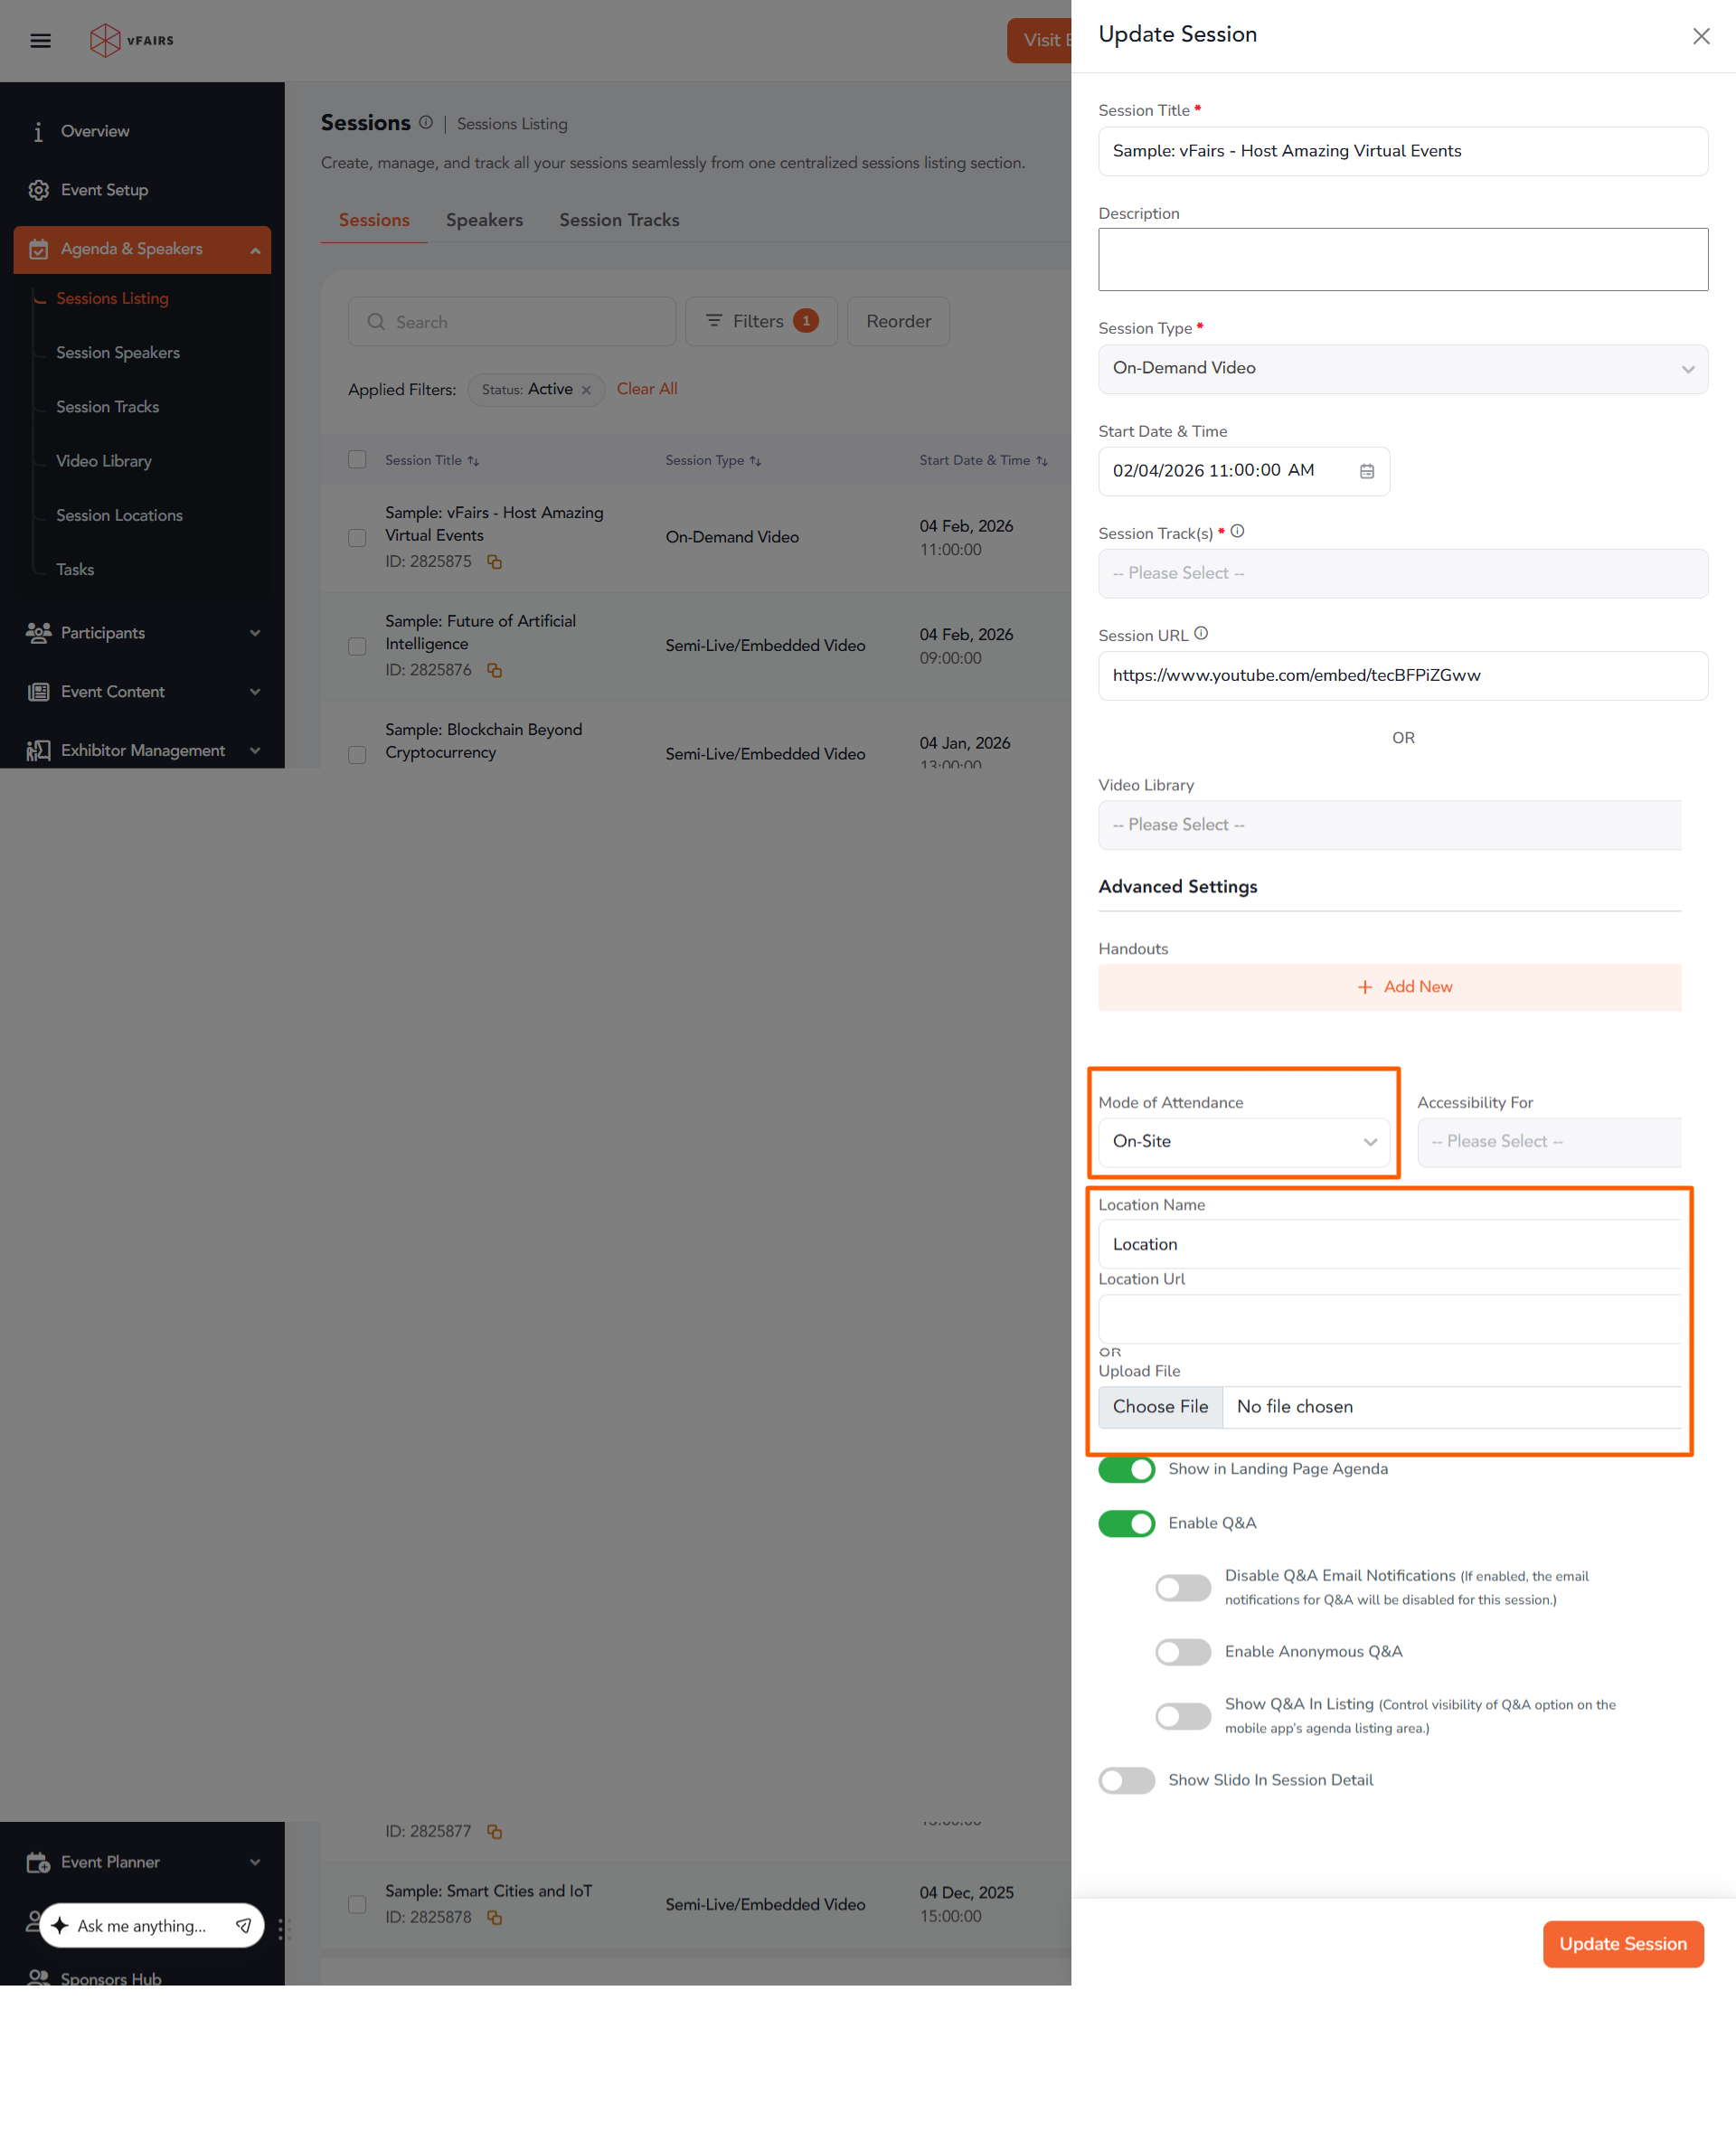Screen dimensions: 1736x2132
Task: Turn on Enable Anonymous Q&A
Action: [x=1182, y=1652]
